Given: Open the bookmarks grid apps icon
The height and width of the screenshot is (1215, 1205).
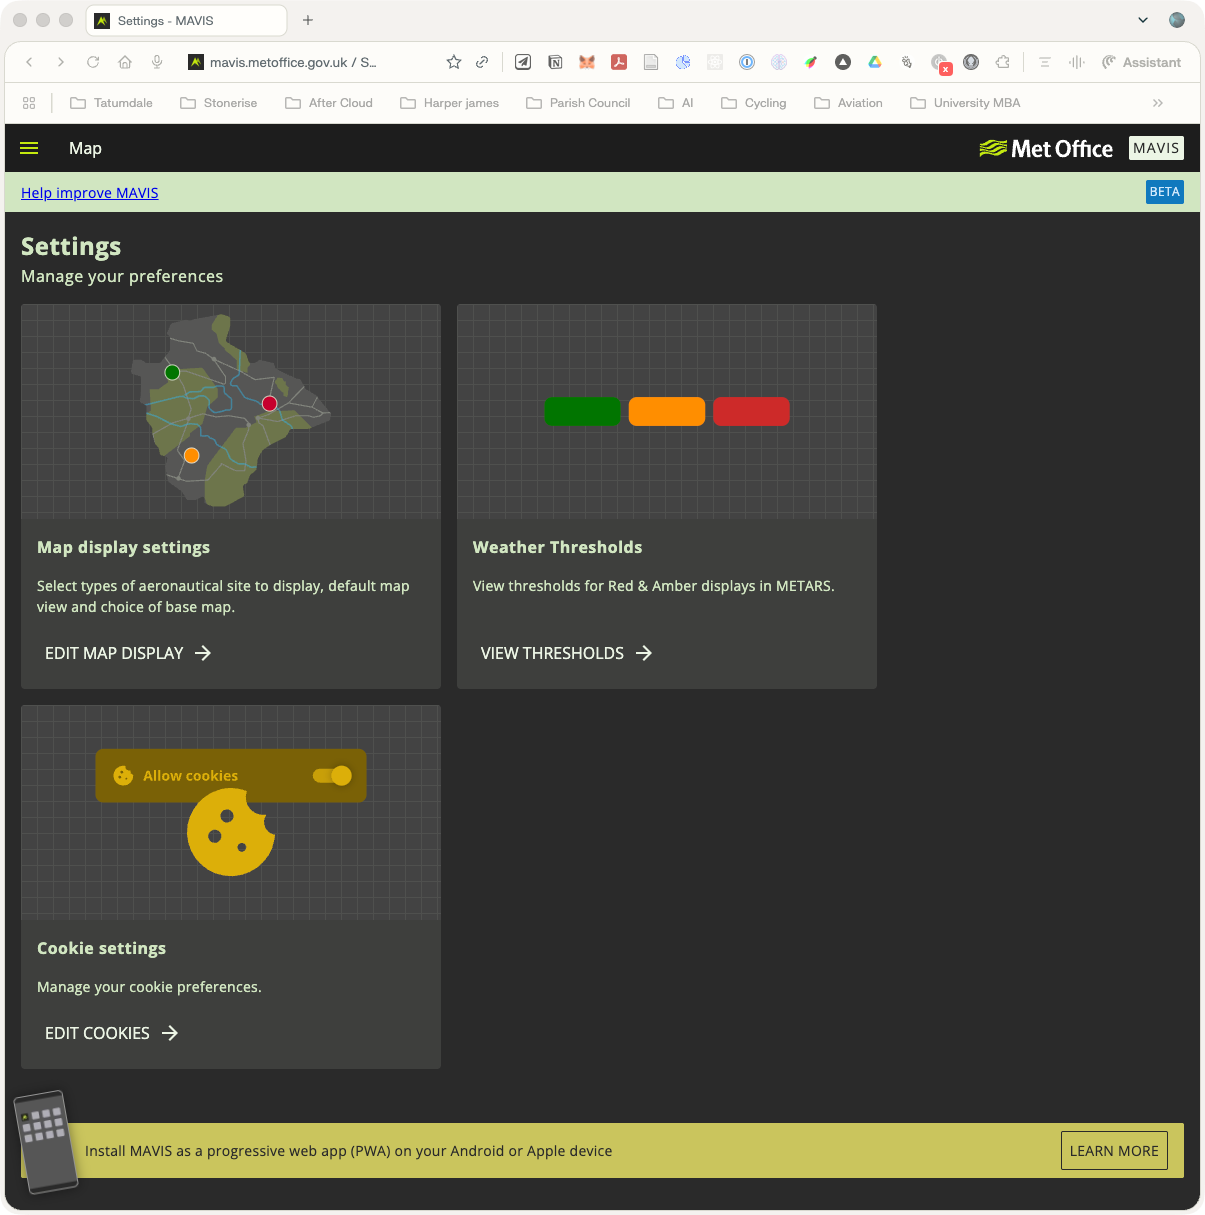Looking at the screenshot, I should (x=29, y=103).
